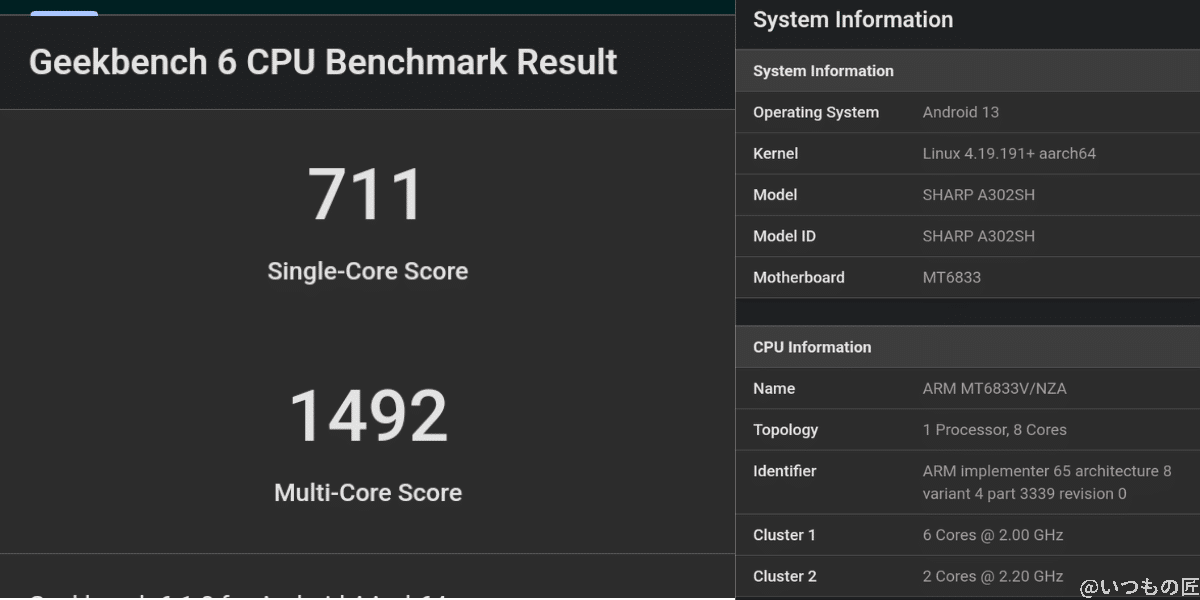Select Cluster 1 showing 6 Cores @ 2.00 GHz

point(992,535)
